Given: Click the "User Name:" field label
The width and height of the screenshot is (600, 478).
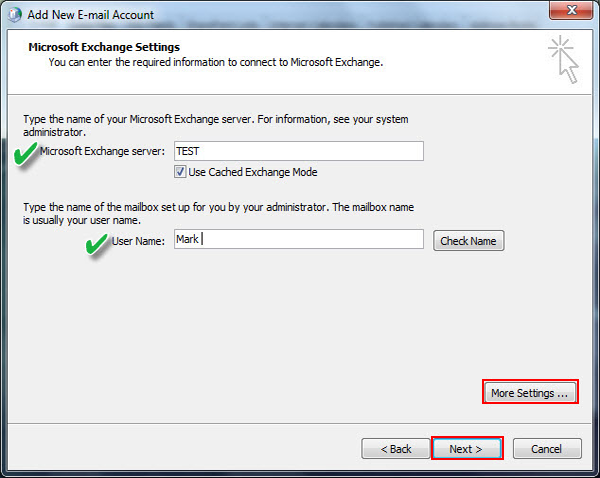Looking at the screenshot, I should (138, 241).
